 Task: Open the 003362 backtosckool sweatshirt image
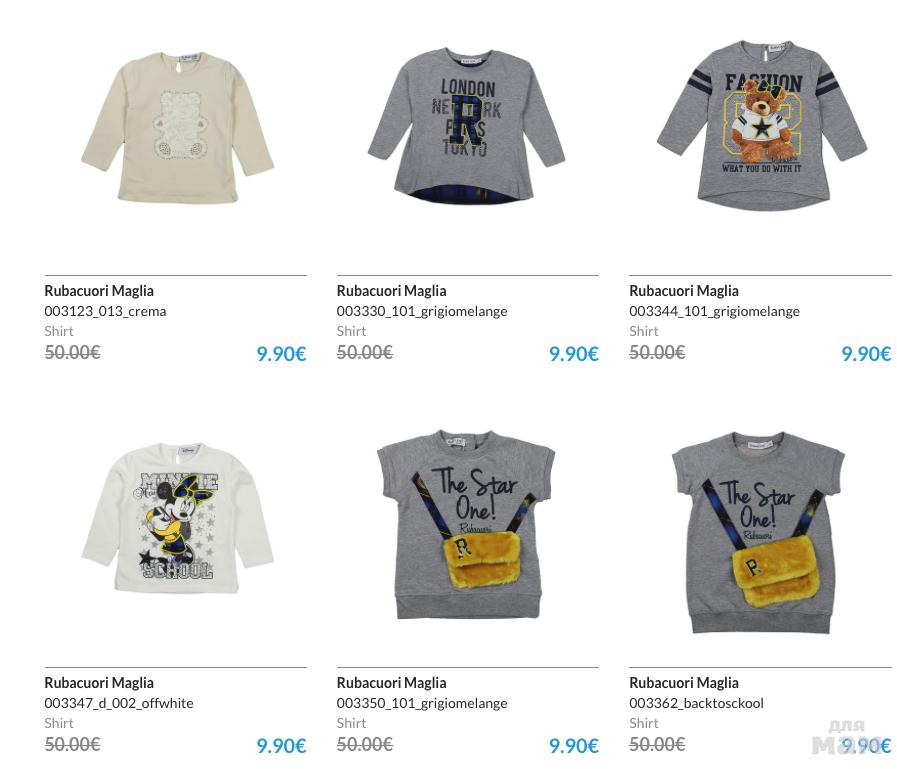[x=759, y=533]
